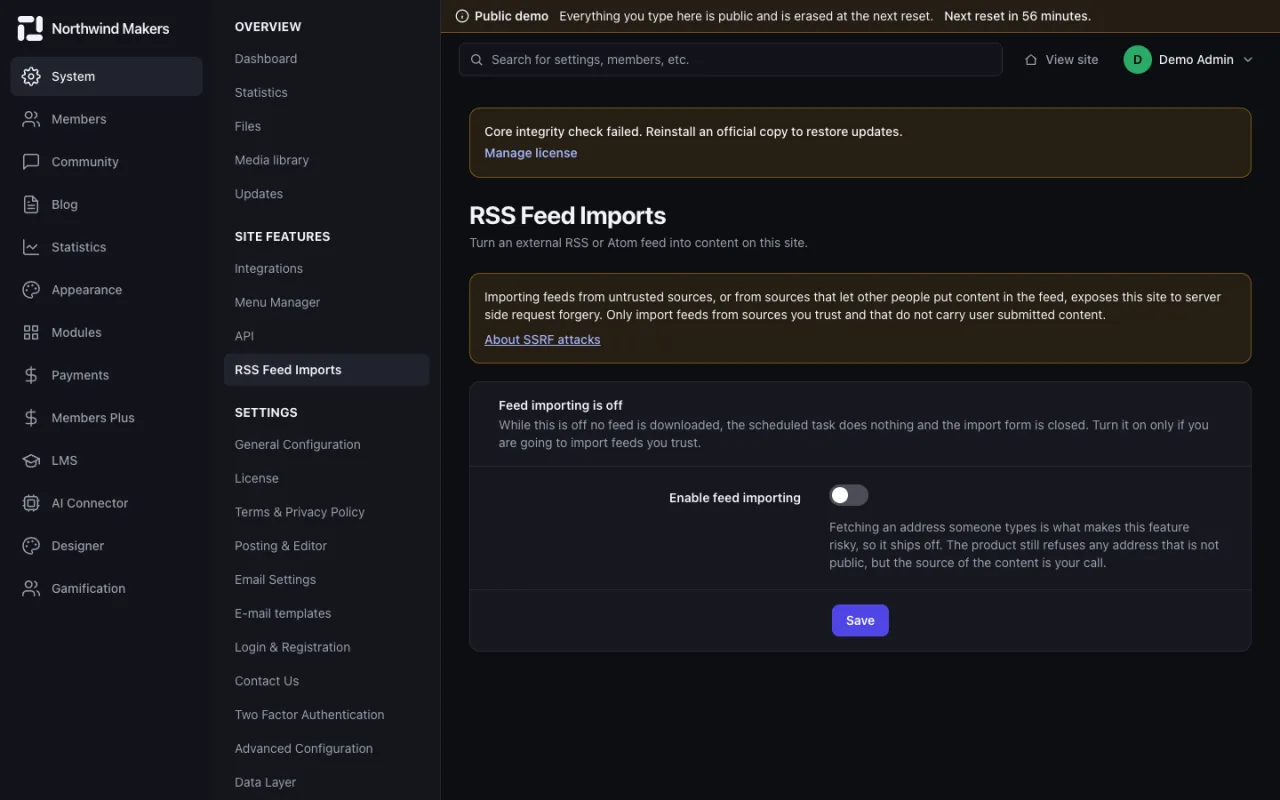This screenshot has width=1280, height=800.
Task: Select the RSS Feed Imports menu item
Action: [326, 370]
